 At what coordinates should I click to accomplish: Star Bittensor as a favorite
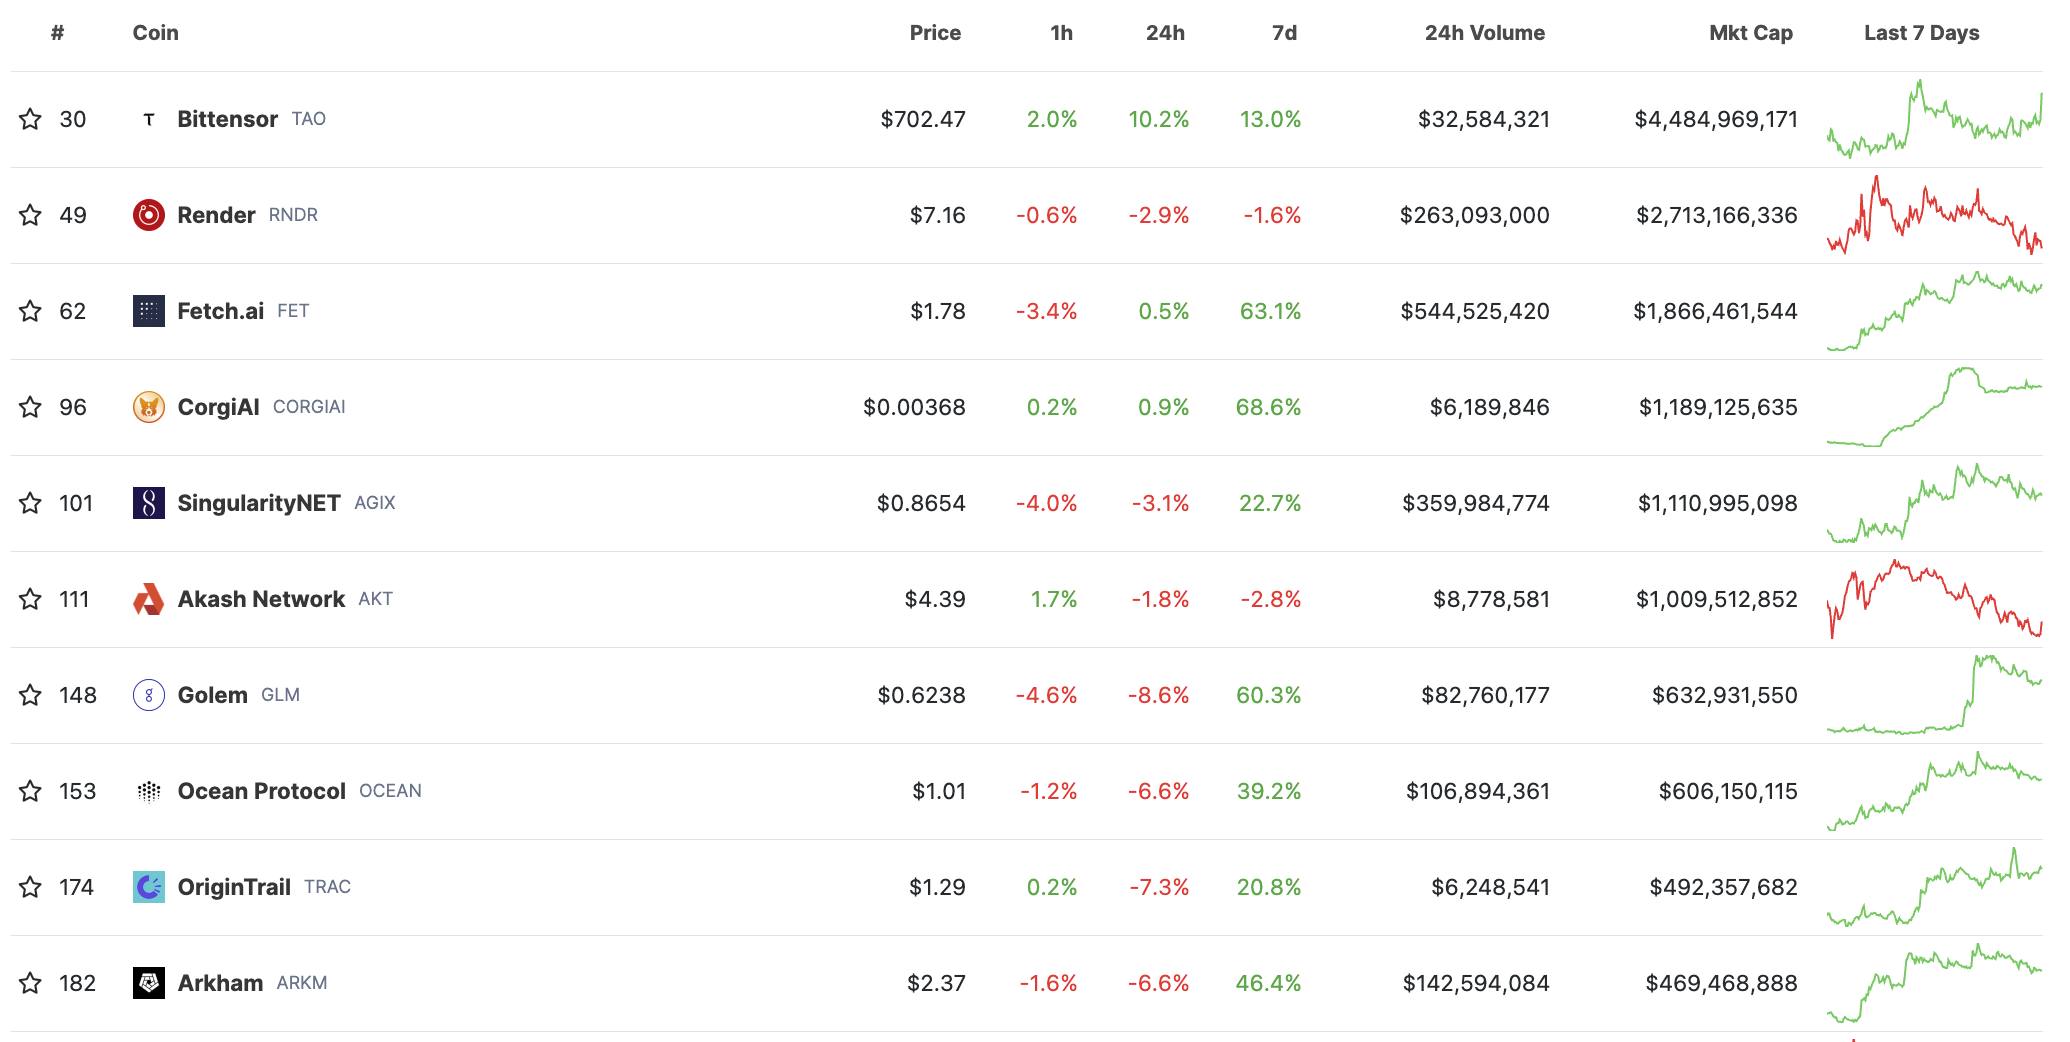pos(30,119)
